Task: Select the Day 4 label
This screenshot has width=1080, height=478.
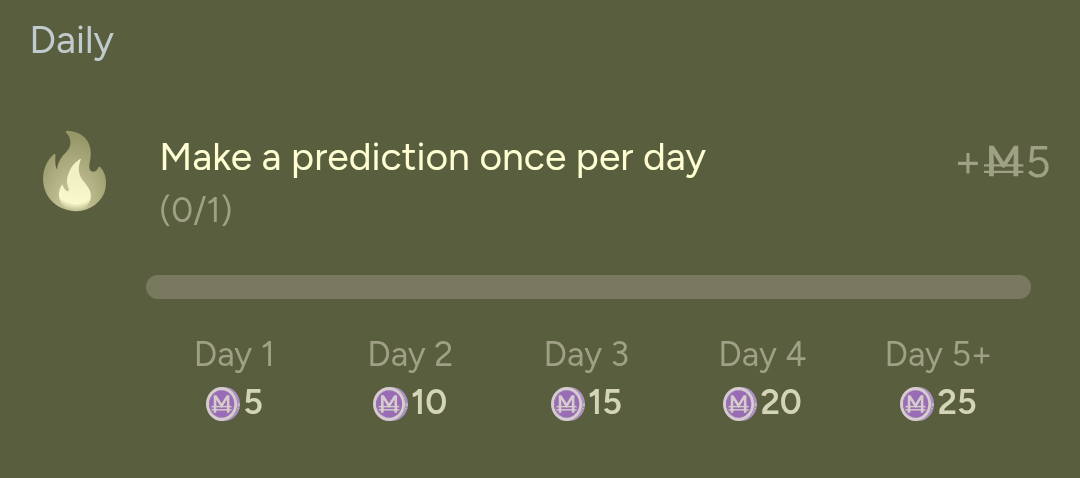Action: click(x=762, y=354)
